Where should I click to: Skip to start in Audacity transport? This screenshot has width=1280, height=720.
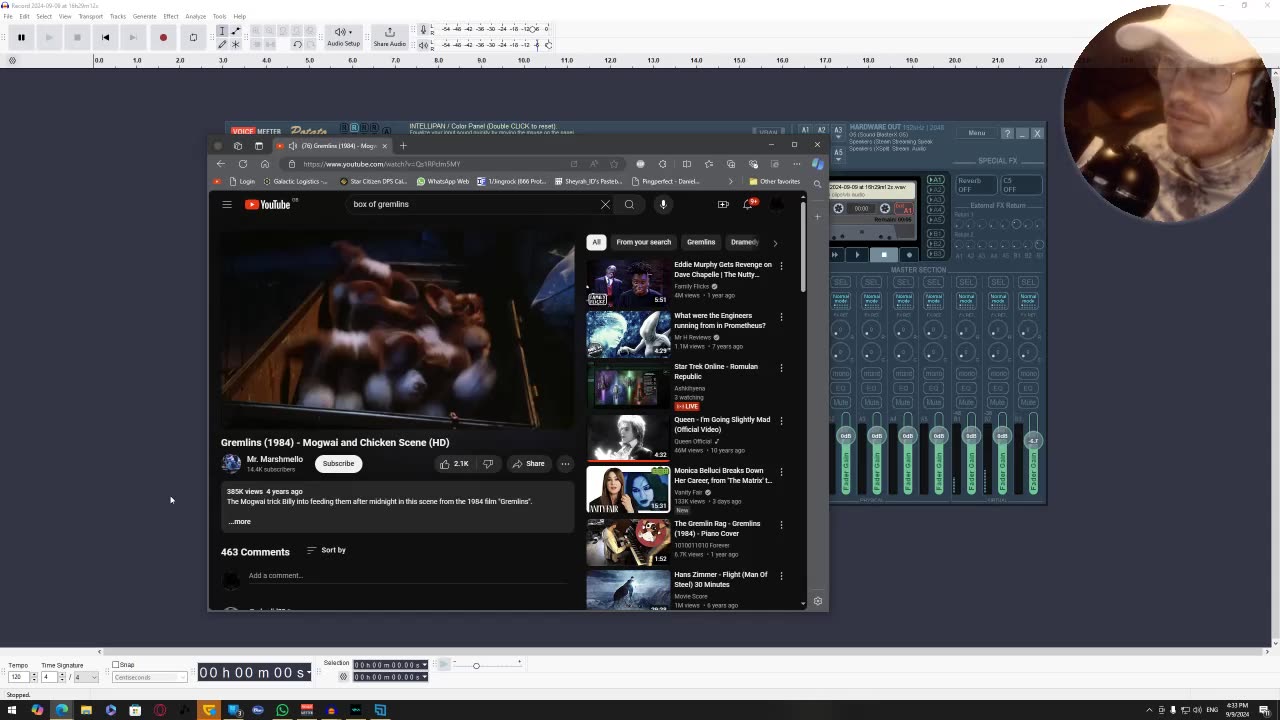(105, 38)
